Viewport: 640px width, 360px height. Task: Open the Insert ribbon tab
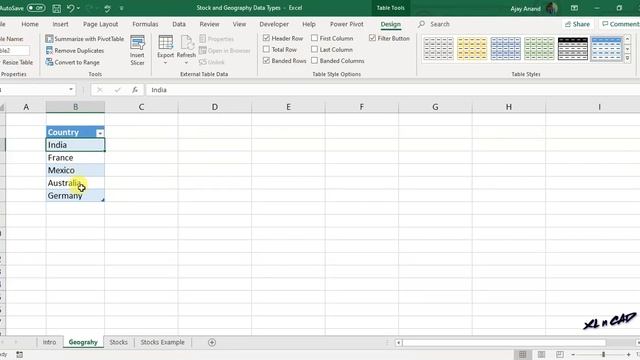click(x=60, y=24)
